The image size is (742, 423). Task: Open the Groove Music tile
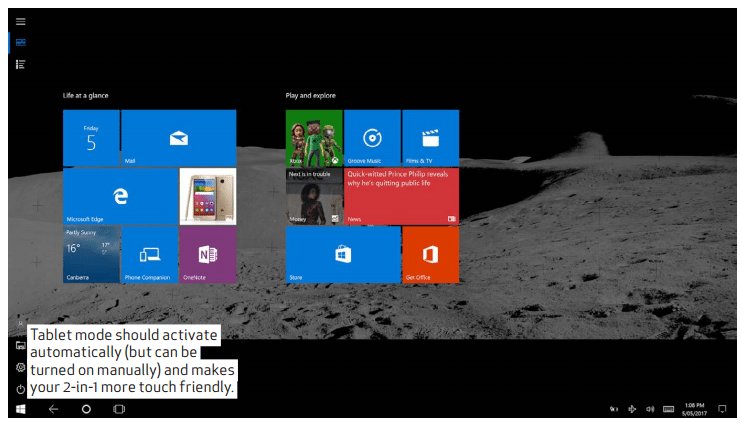[x=372, y=138]
